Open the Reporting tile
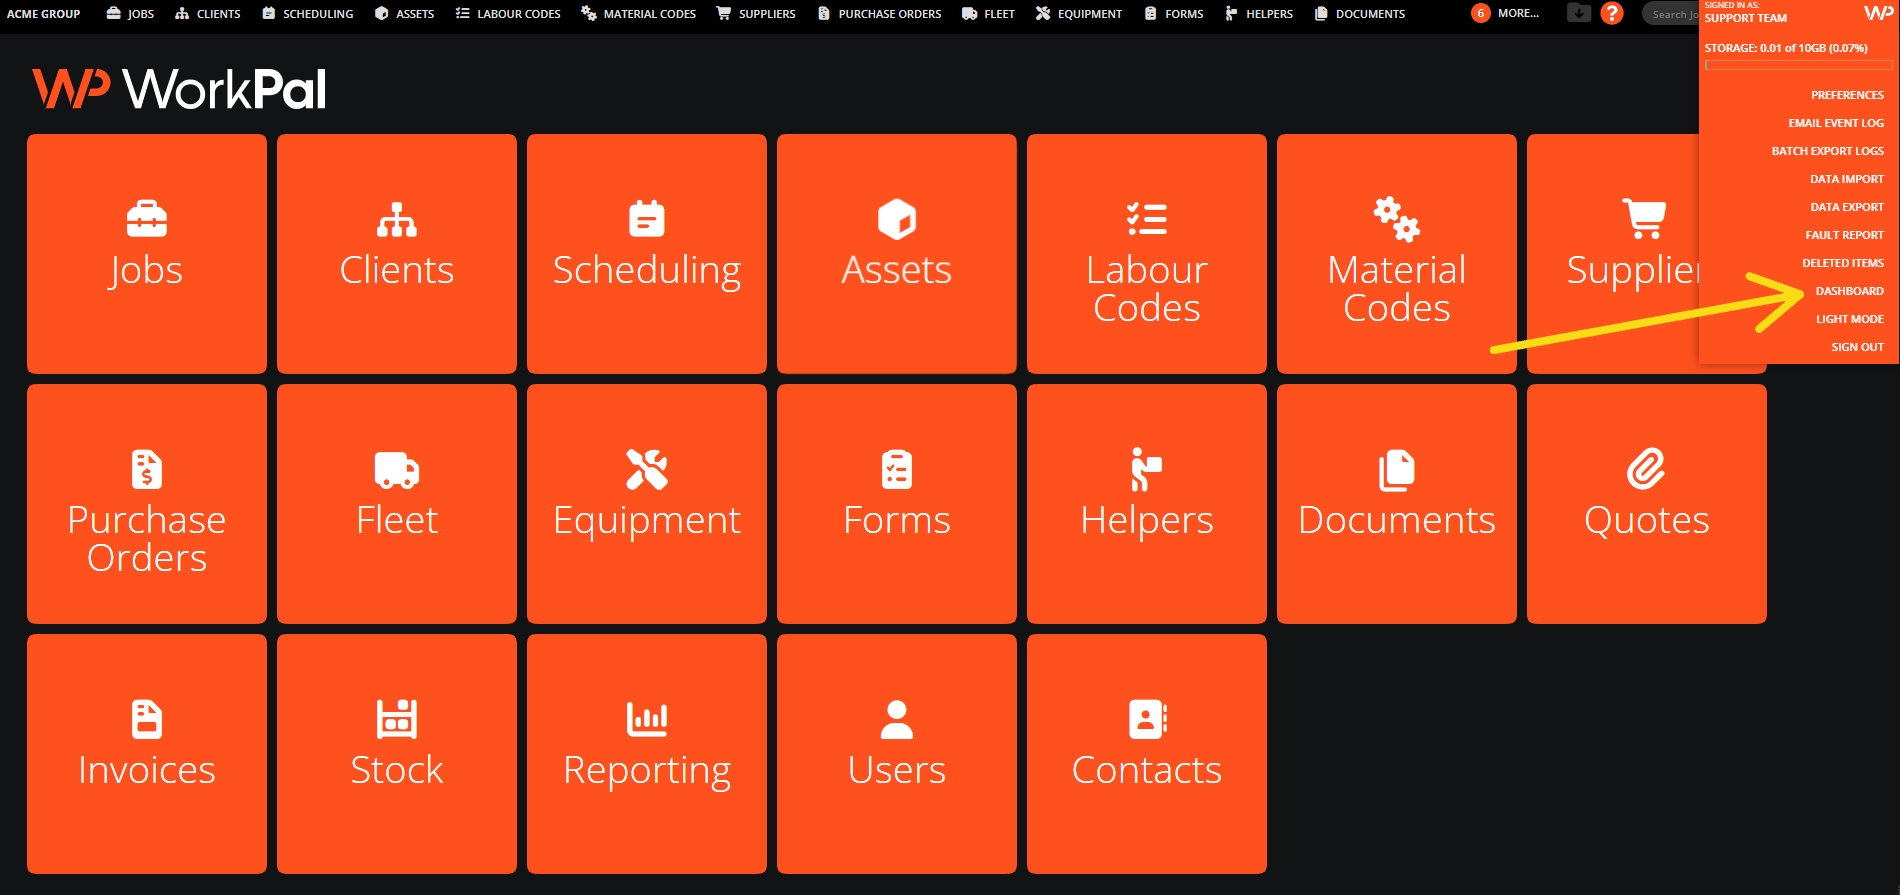This screenshot has width=1900, height=895. [x=647, y=754]
